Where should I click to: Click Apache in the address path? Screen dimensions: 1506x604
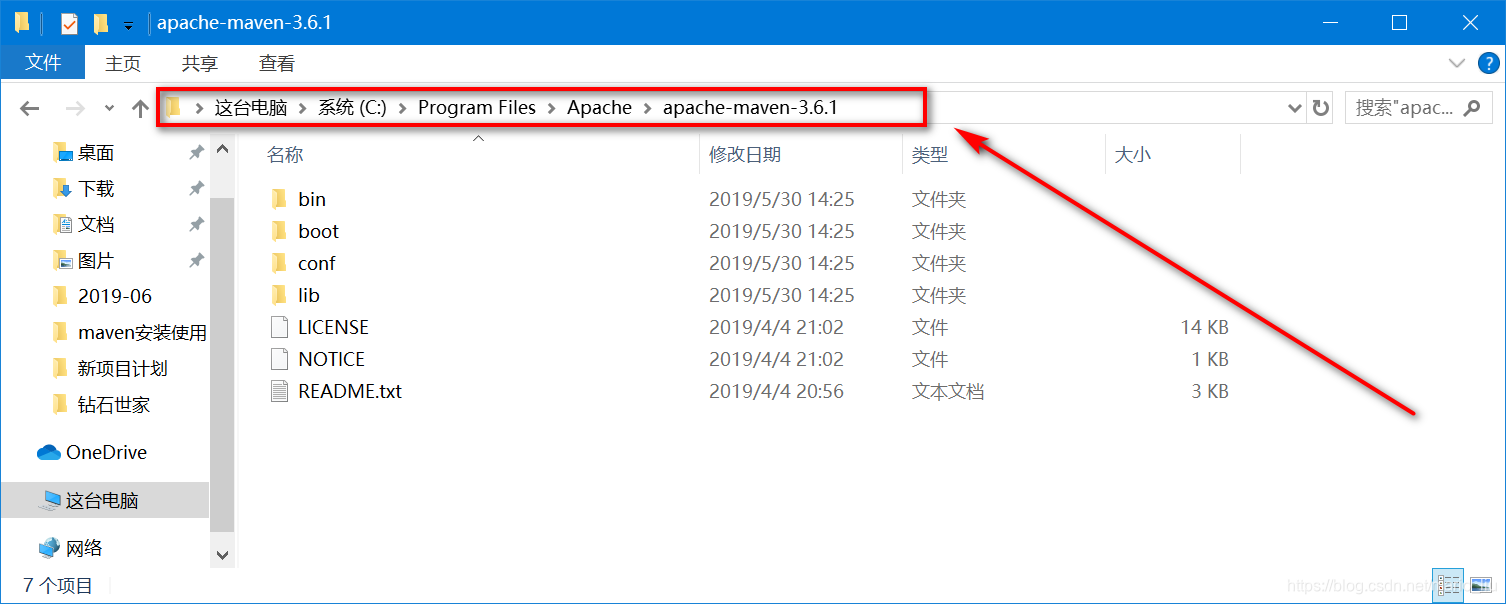click(x=599, y=107)
